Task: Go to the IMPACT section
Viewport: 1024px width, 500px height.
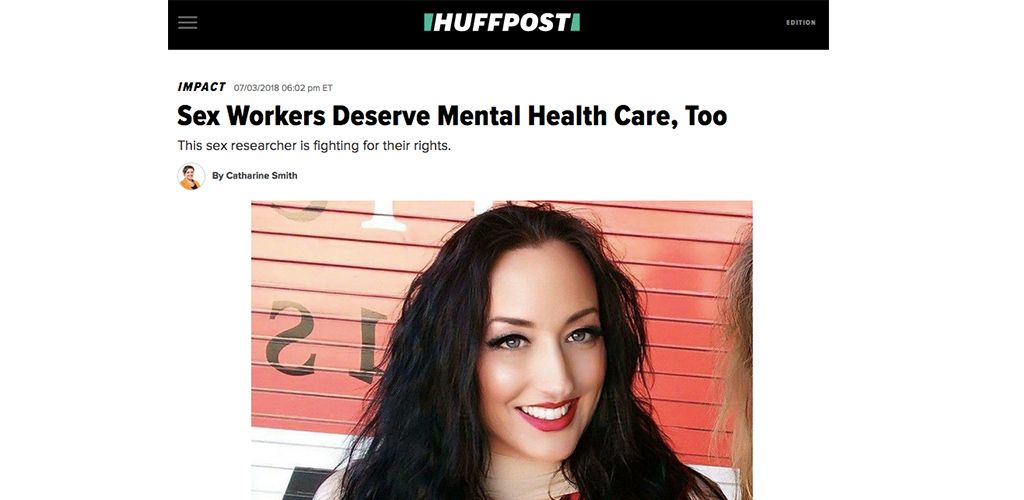Action: click(x=202, y=87)
